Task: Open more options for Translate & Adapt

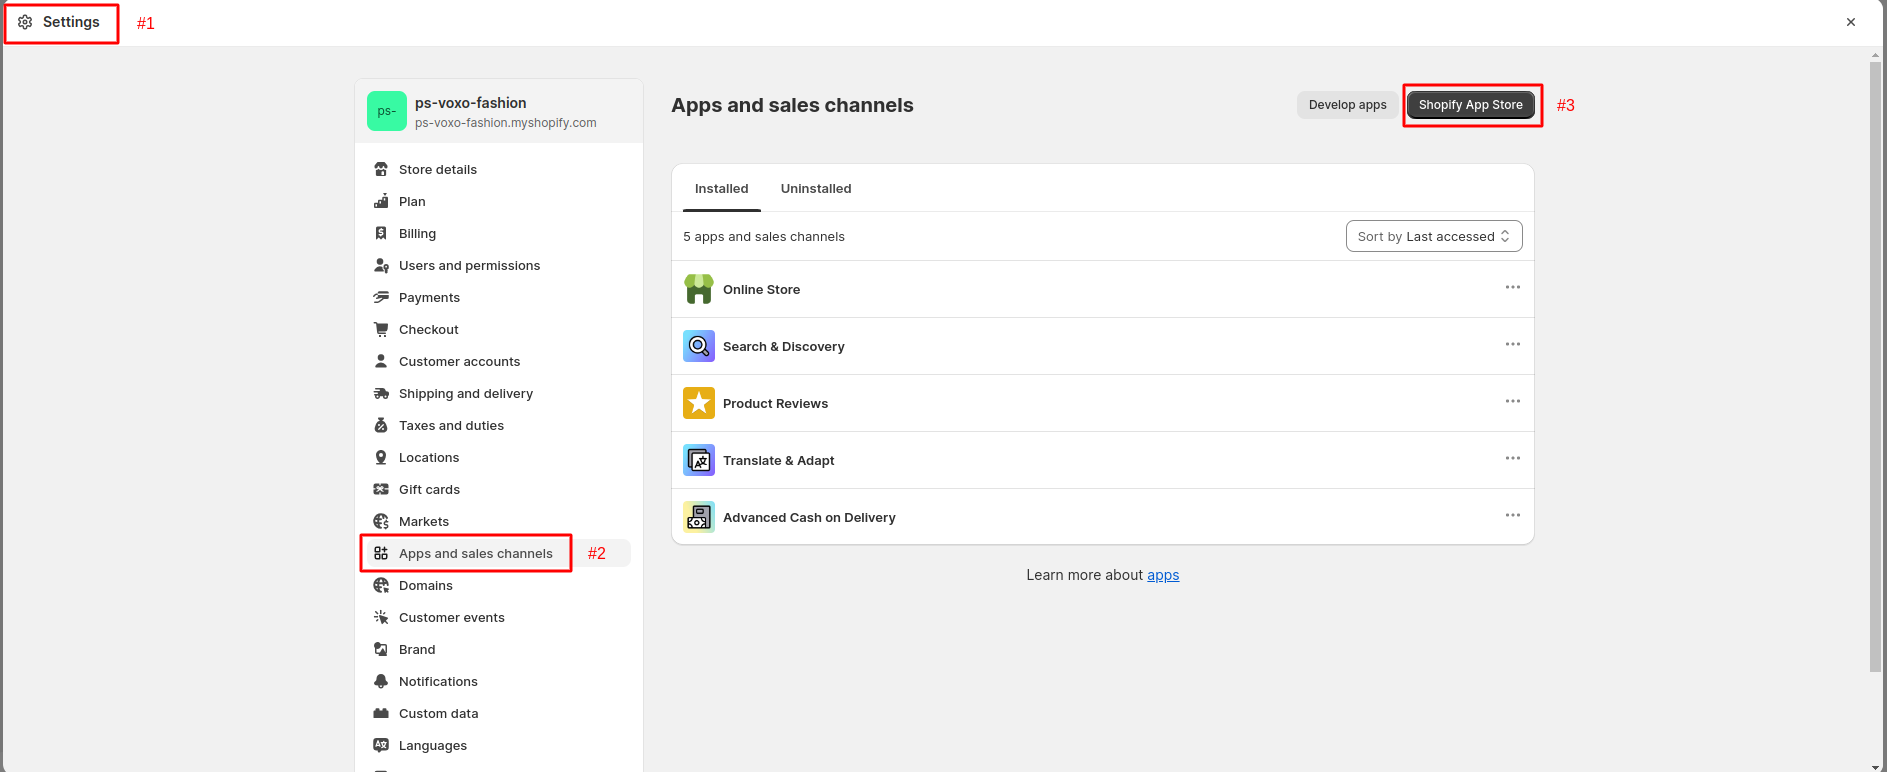Action: coord(1513,458)
